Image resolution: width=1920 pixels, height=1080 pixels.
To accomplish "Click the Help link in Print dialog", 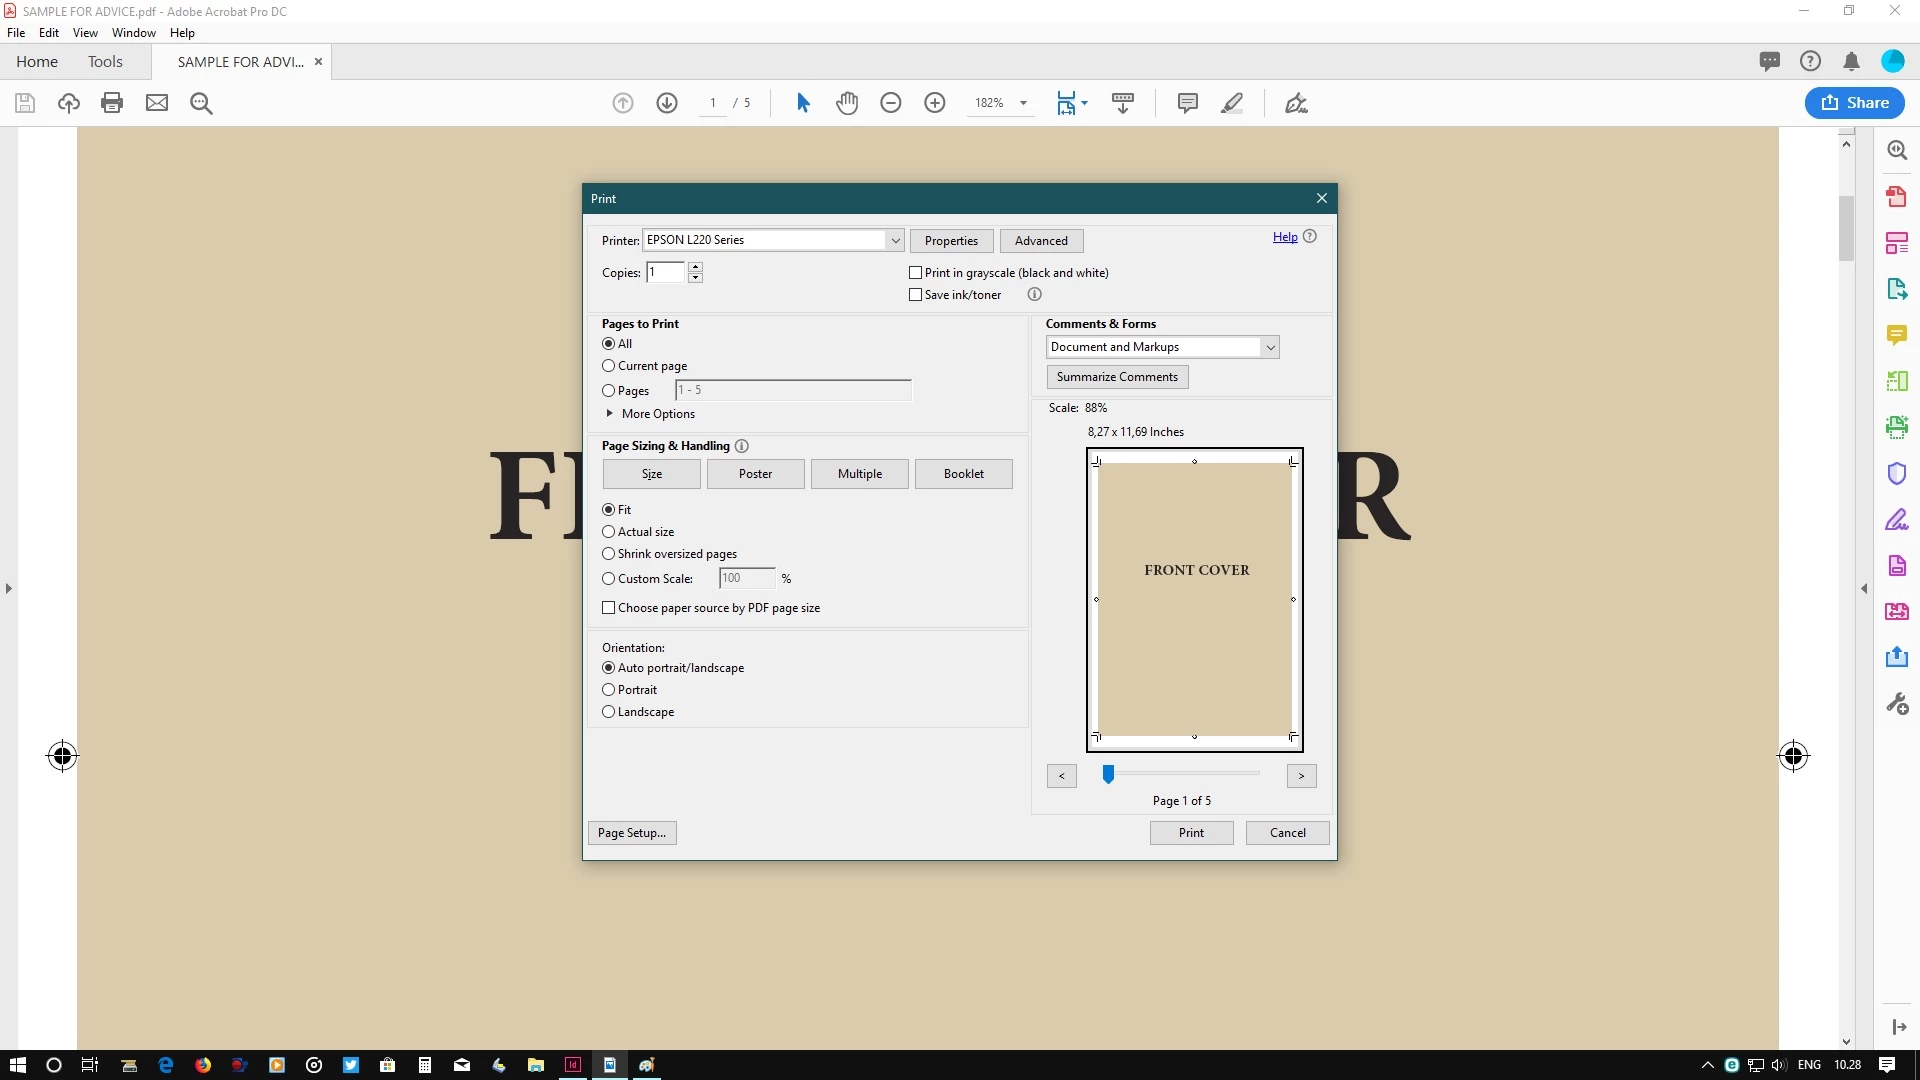I will (1285, 237).
